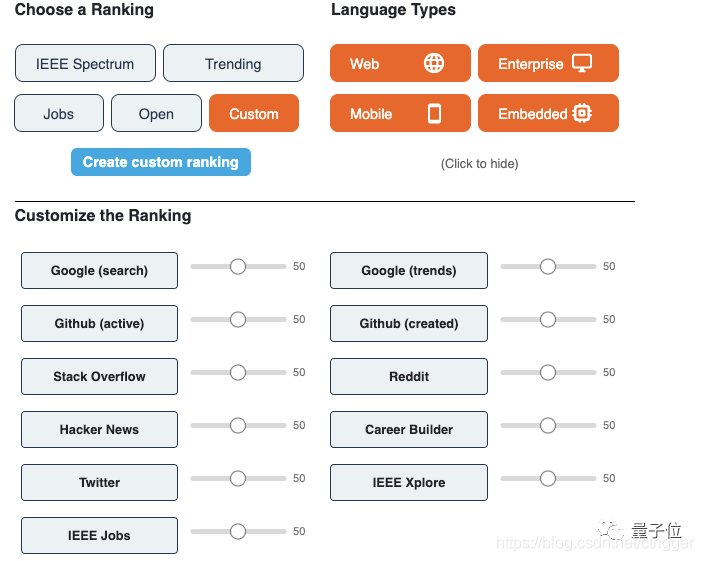Select the IEEE Spectrum ranking

pos(85,63)
